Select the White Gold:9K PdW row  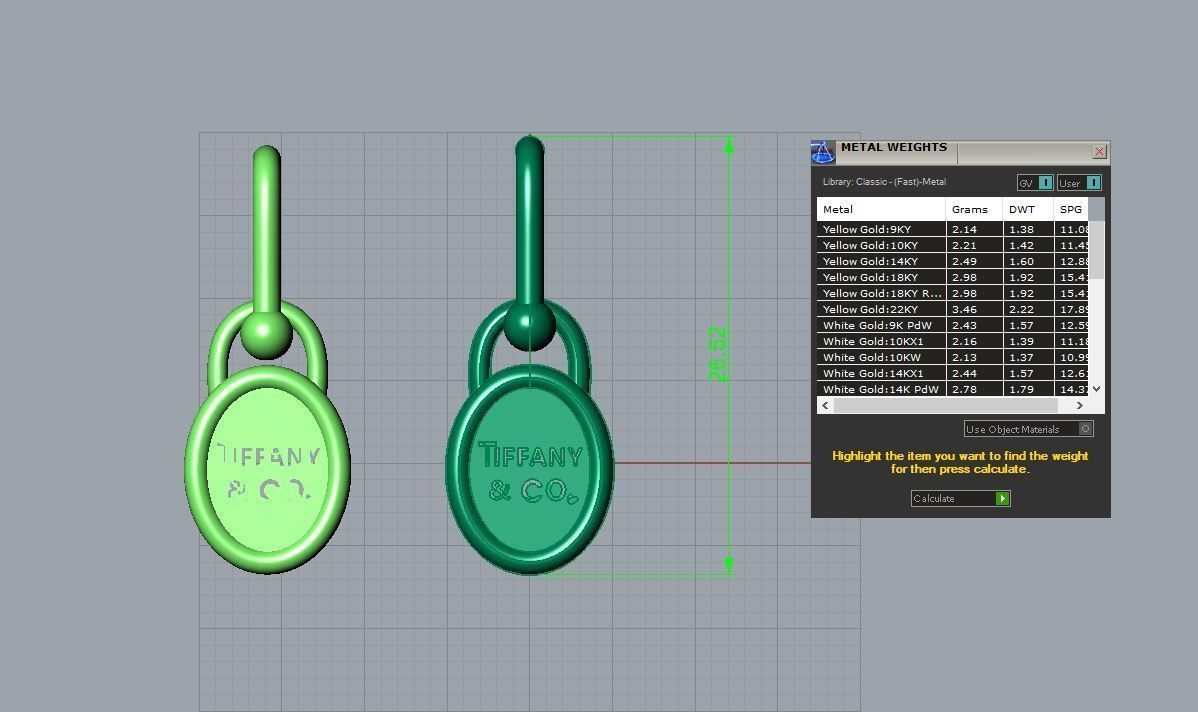click(x=953, y=325)
